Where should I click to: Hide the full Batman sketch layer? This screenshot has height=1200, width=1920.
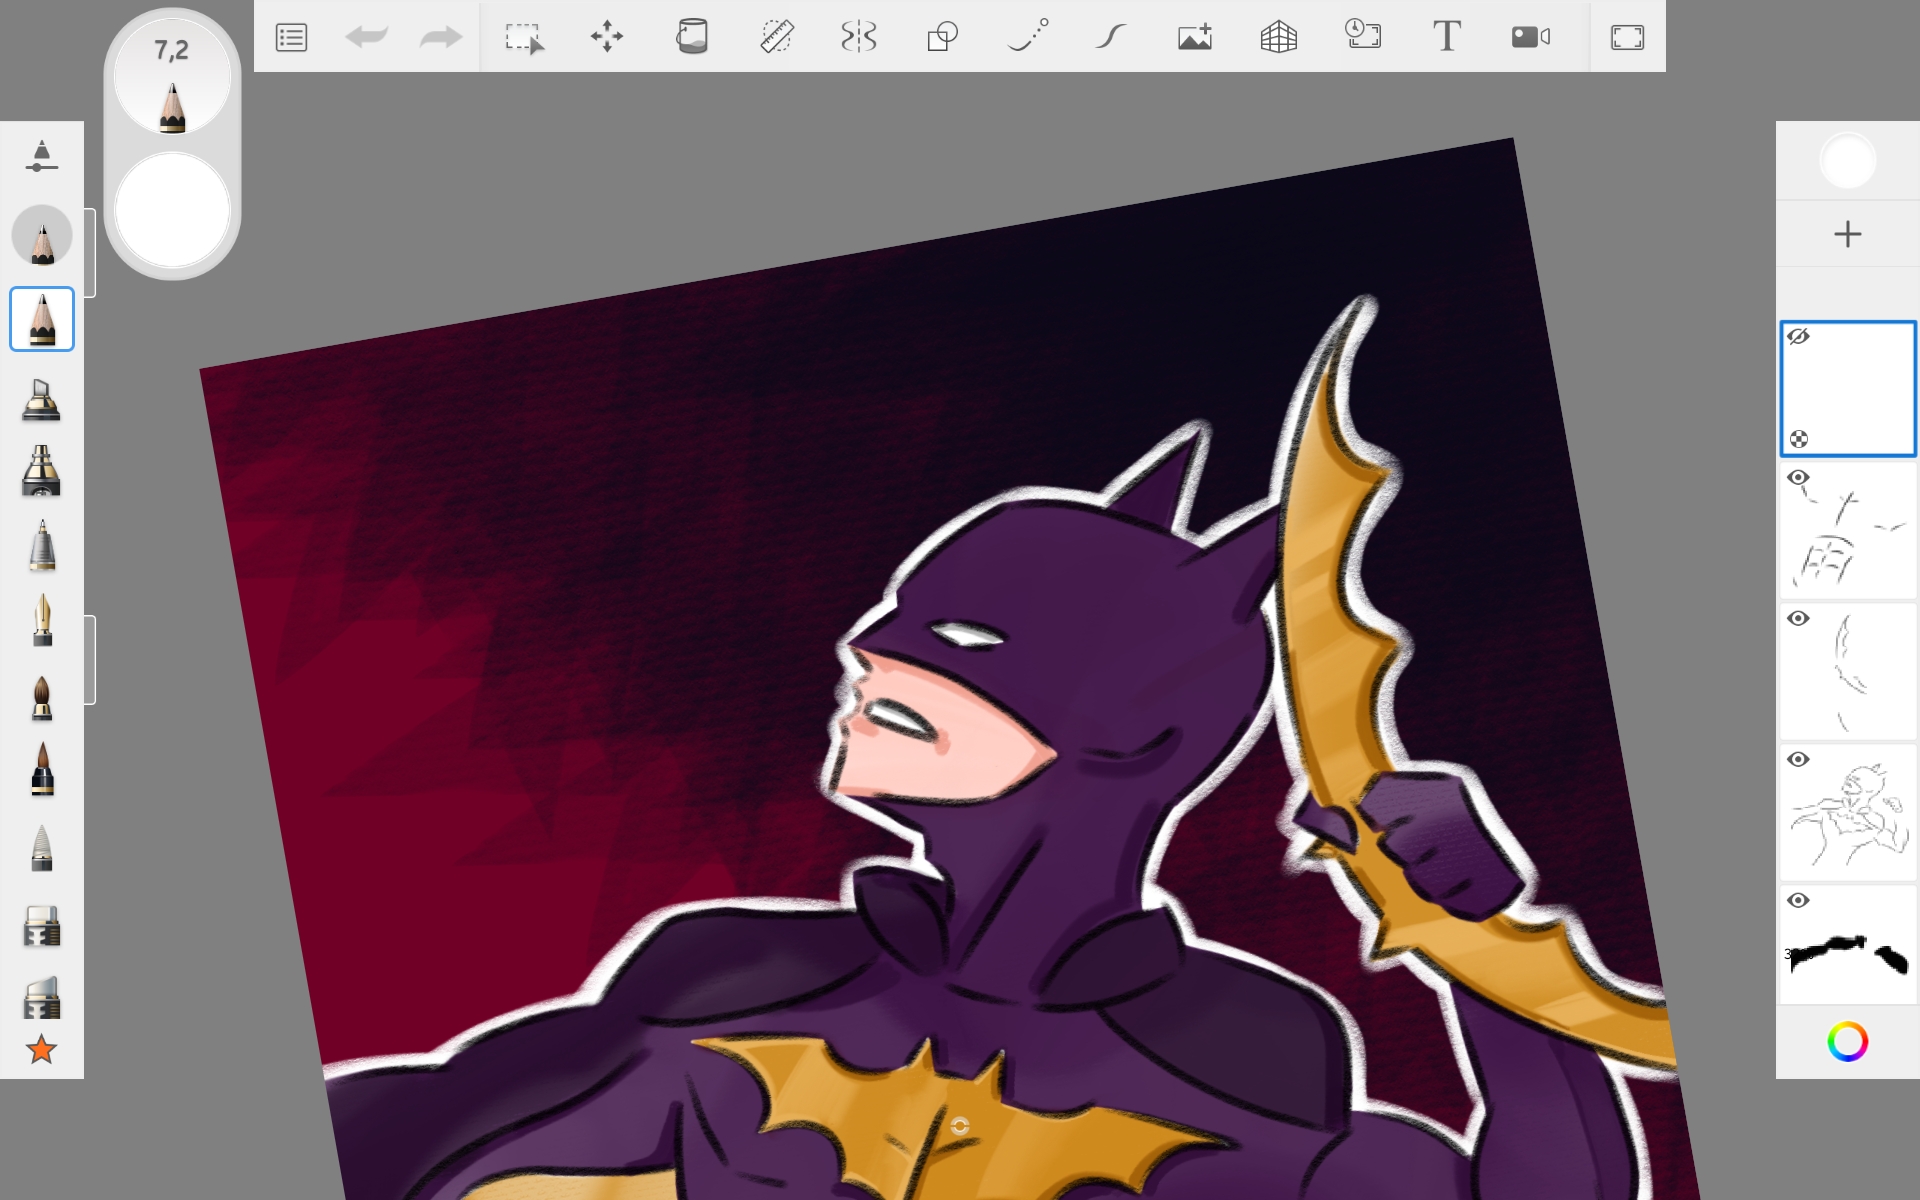pyautogui.click(x=1798, y=760)
